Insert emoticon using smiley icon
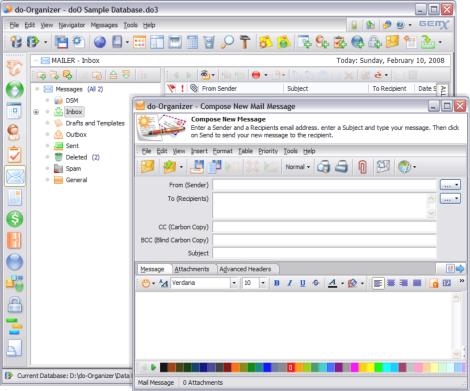 click(x=146, y=283)
